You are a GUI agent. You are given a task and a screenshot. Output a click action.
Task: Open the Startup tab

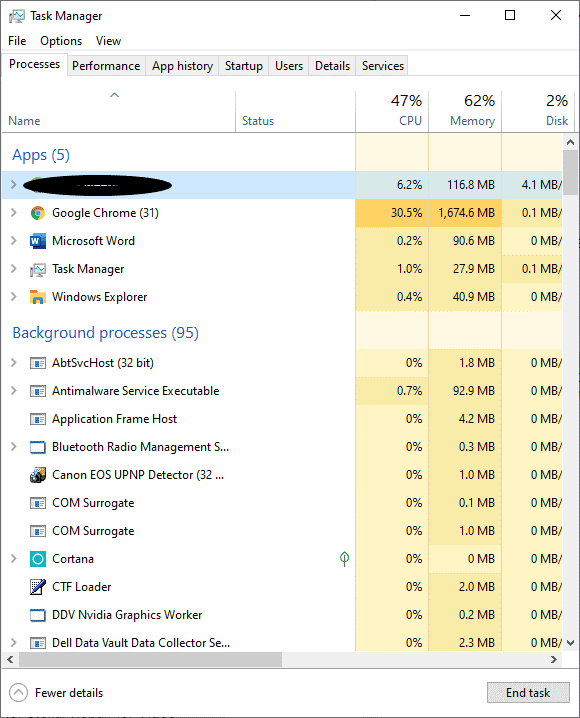click(244, 66)
